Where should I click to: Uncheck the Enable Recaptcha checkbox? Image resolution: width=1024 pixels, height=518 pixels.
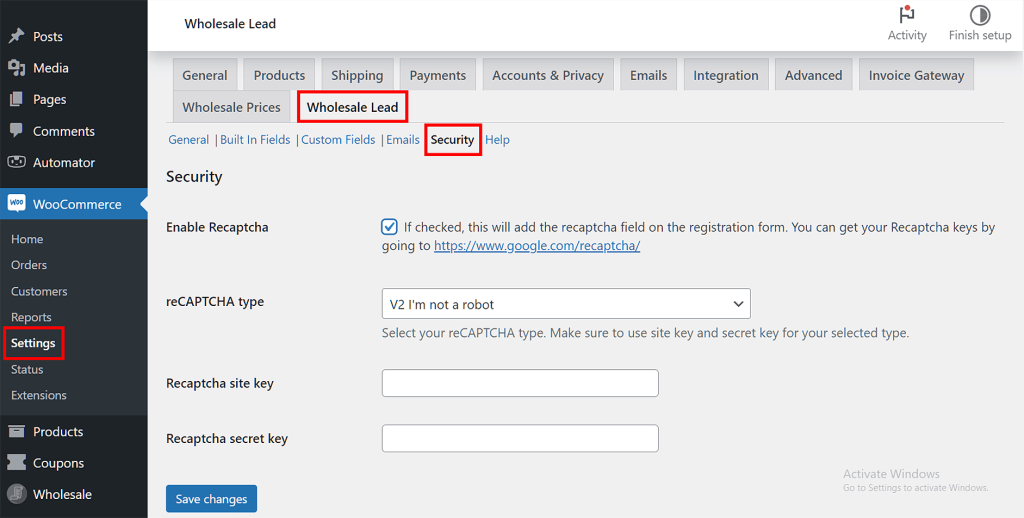390,227
